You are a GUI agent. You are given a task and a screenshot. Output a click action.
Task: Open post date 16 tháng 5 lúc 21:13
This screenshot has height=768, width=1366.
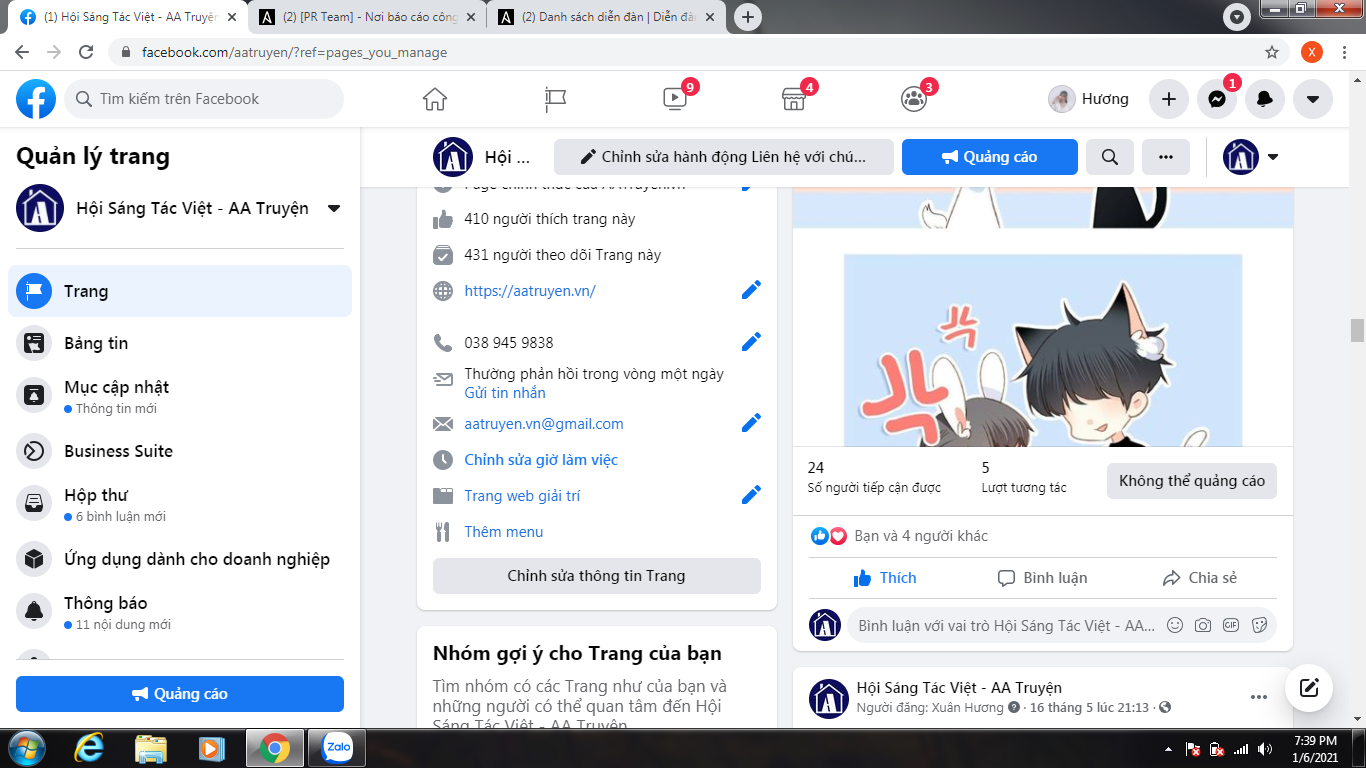(x=1091, y=708)
